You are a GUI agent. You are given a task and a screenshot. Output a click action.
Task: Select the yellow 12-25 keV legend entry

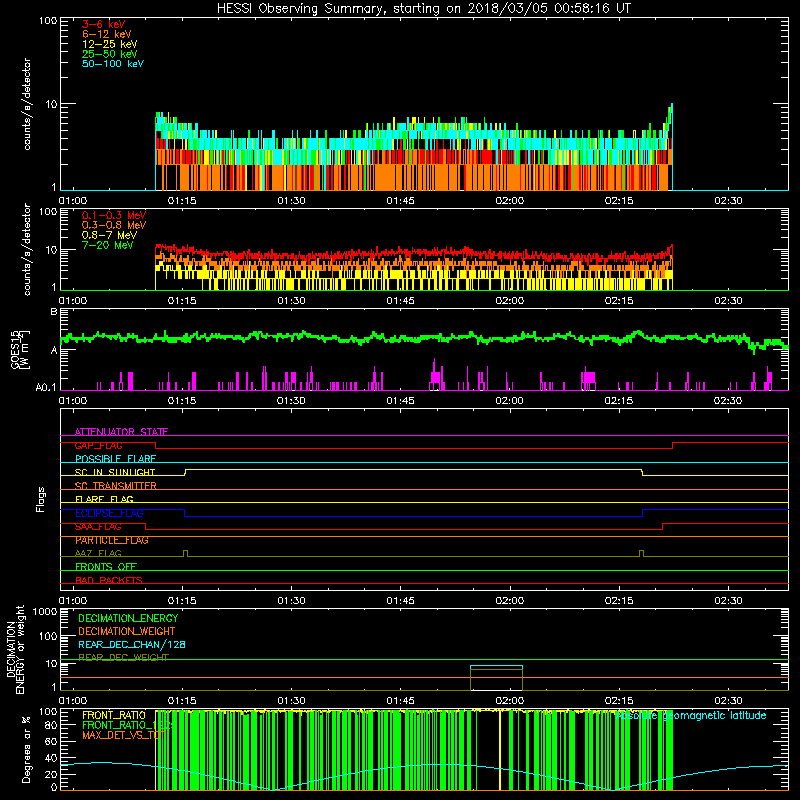click(x=110, y=44)
